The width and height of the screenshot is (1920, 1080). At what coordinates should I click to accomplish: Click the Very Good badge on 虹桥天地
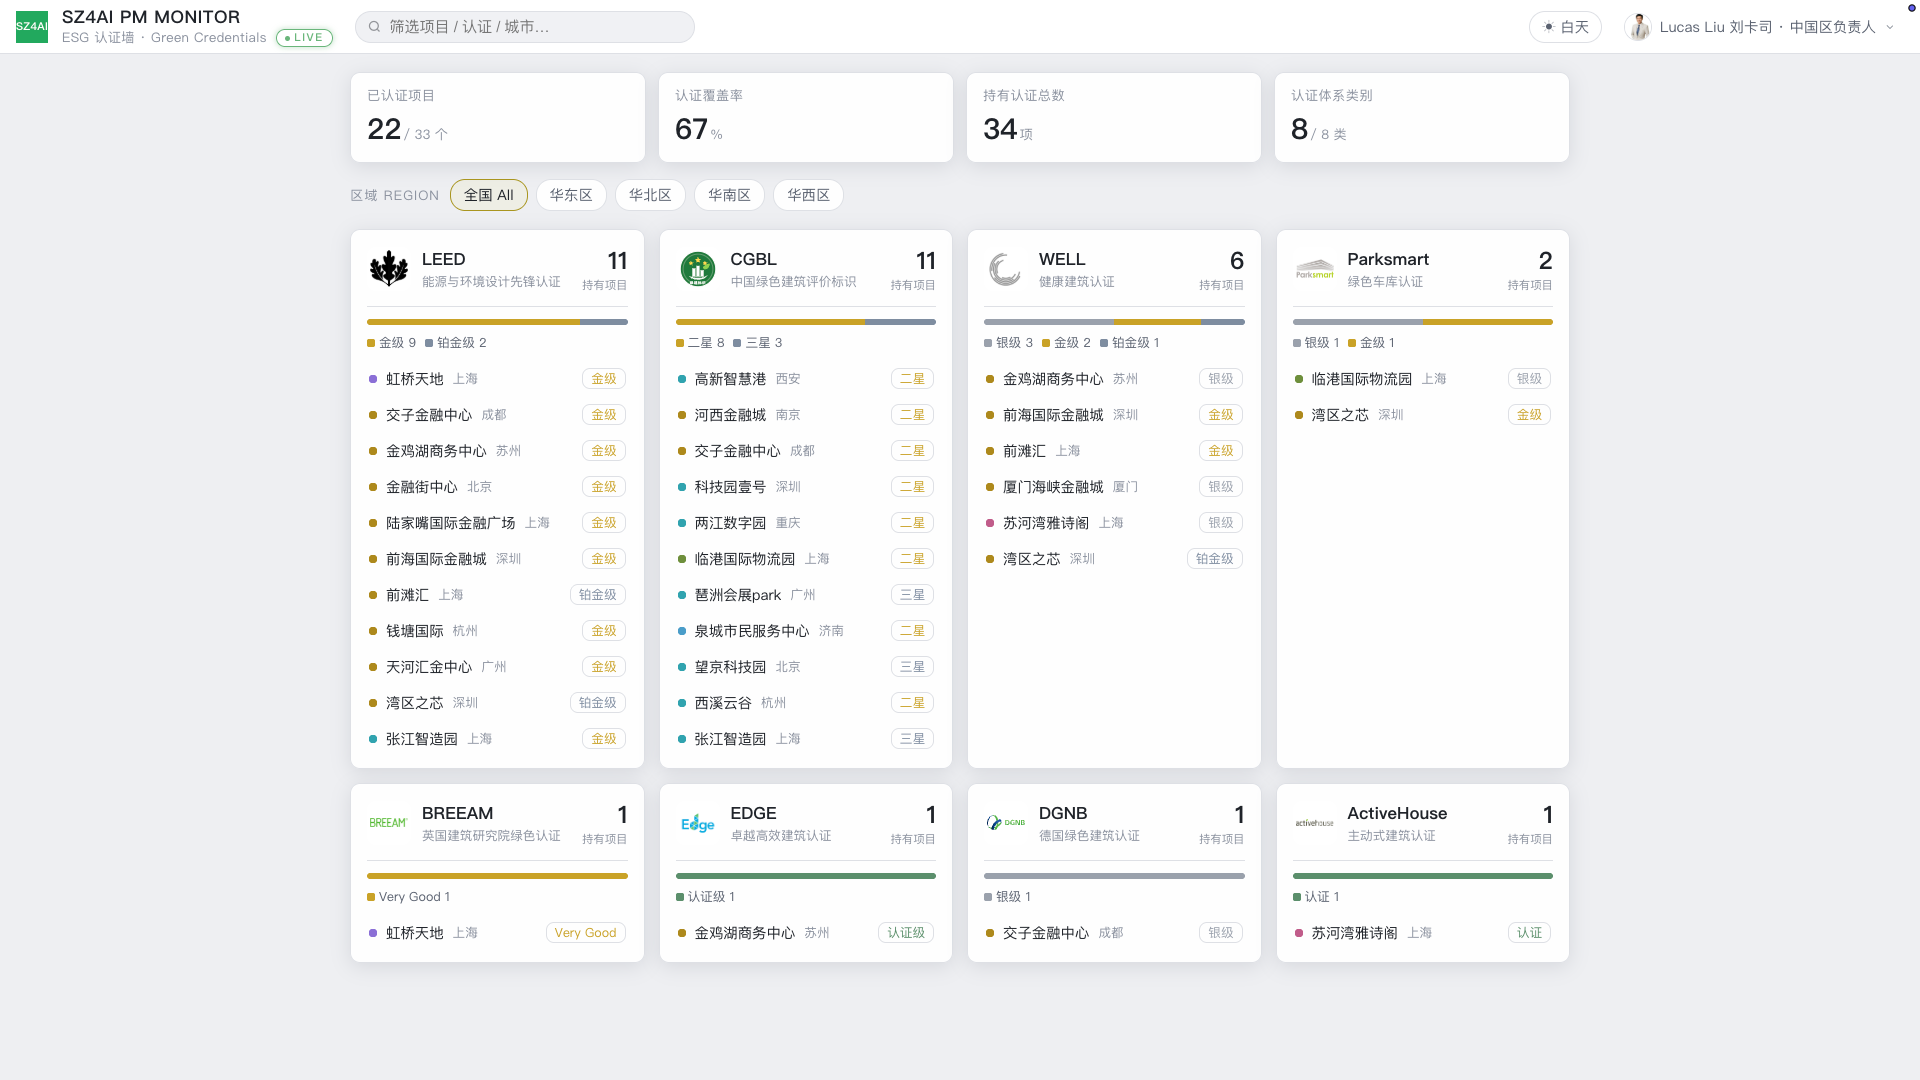(586, 933)
